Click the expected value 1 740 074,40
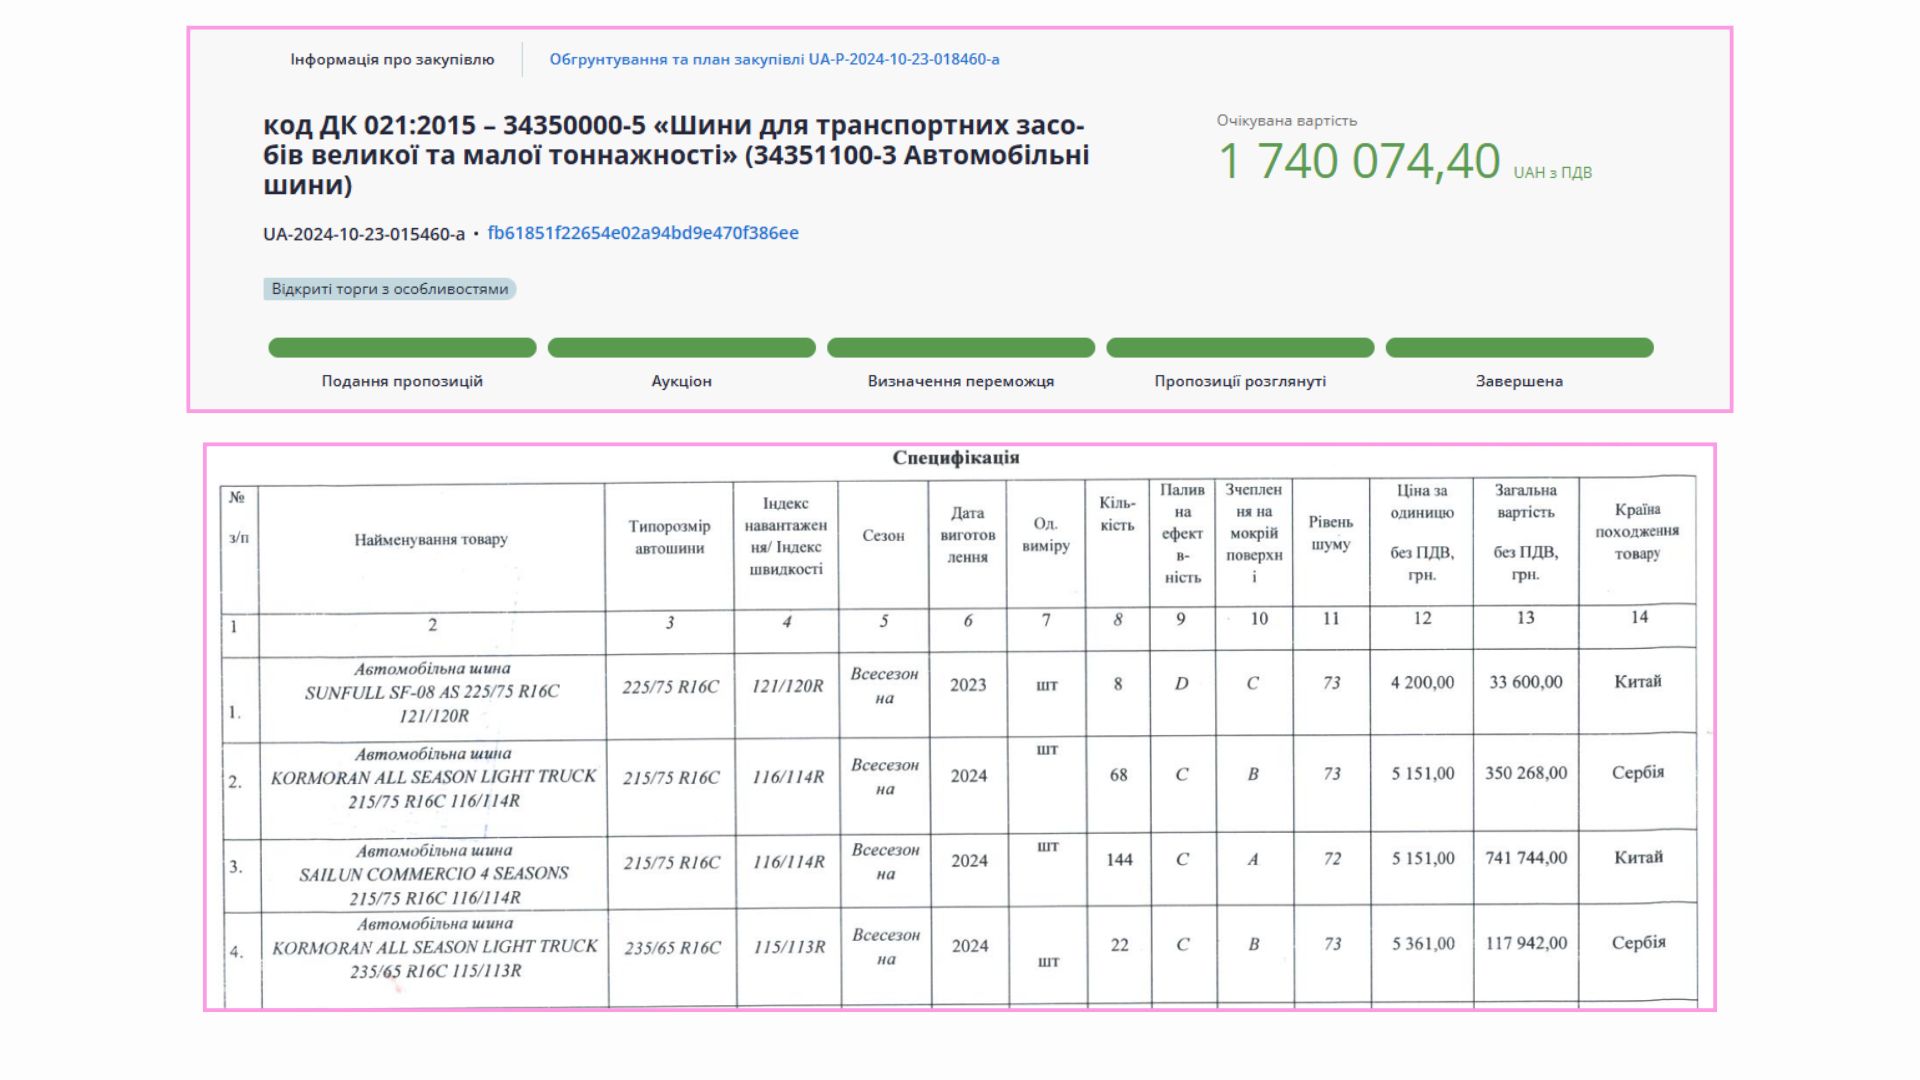Image resolution: width=1920 pixels, height=1080 pixels. 1359,162
